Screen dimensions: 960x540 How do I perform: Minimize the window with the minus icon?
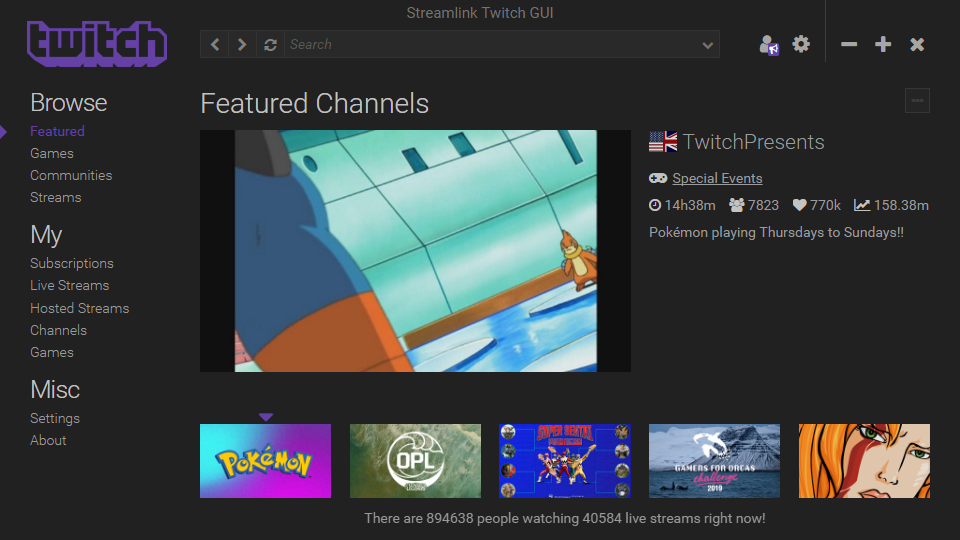849,44
